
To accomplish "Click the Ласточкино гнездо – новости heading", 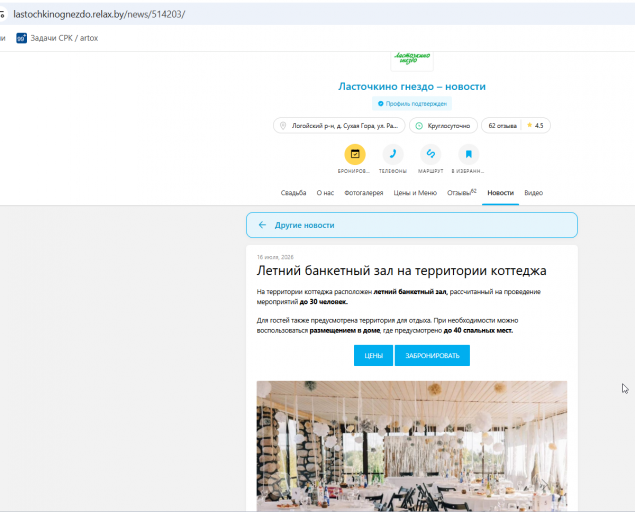I will pos(412,86).
